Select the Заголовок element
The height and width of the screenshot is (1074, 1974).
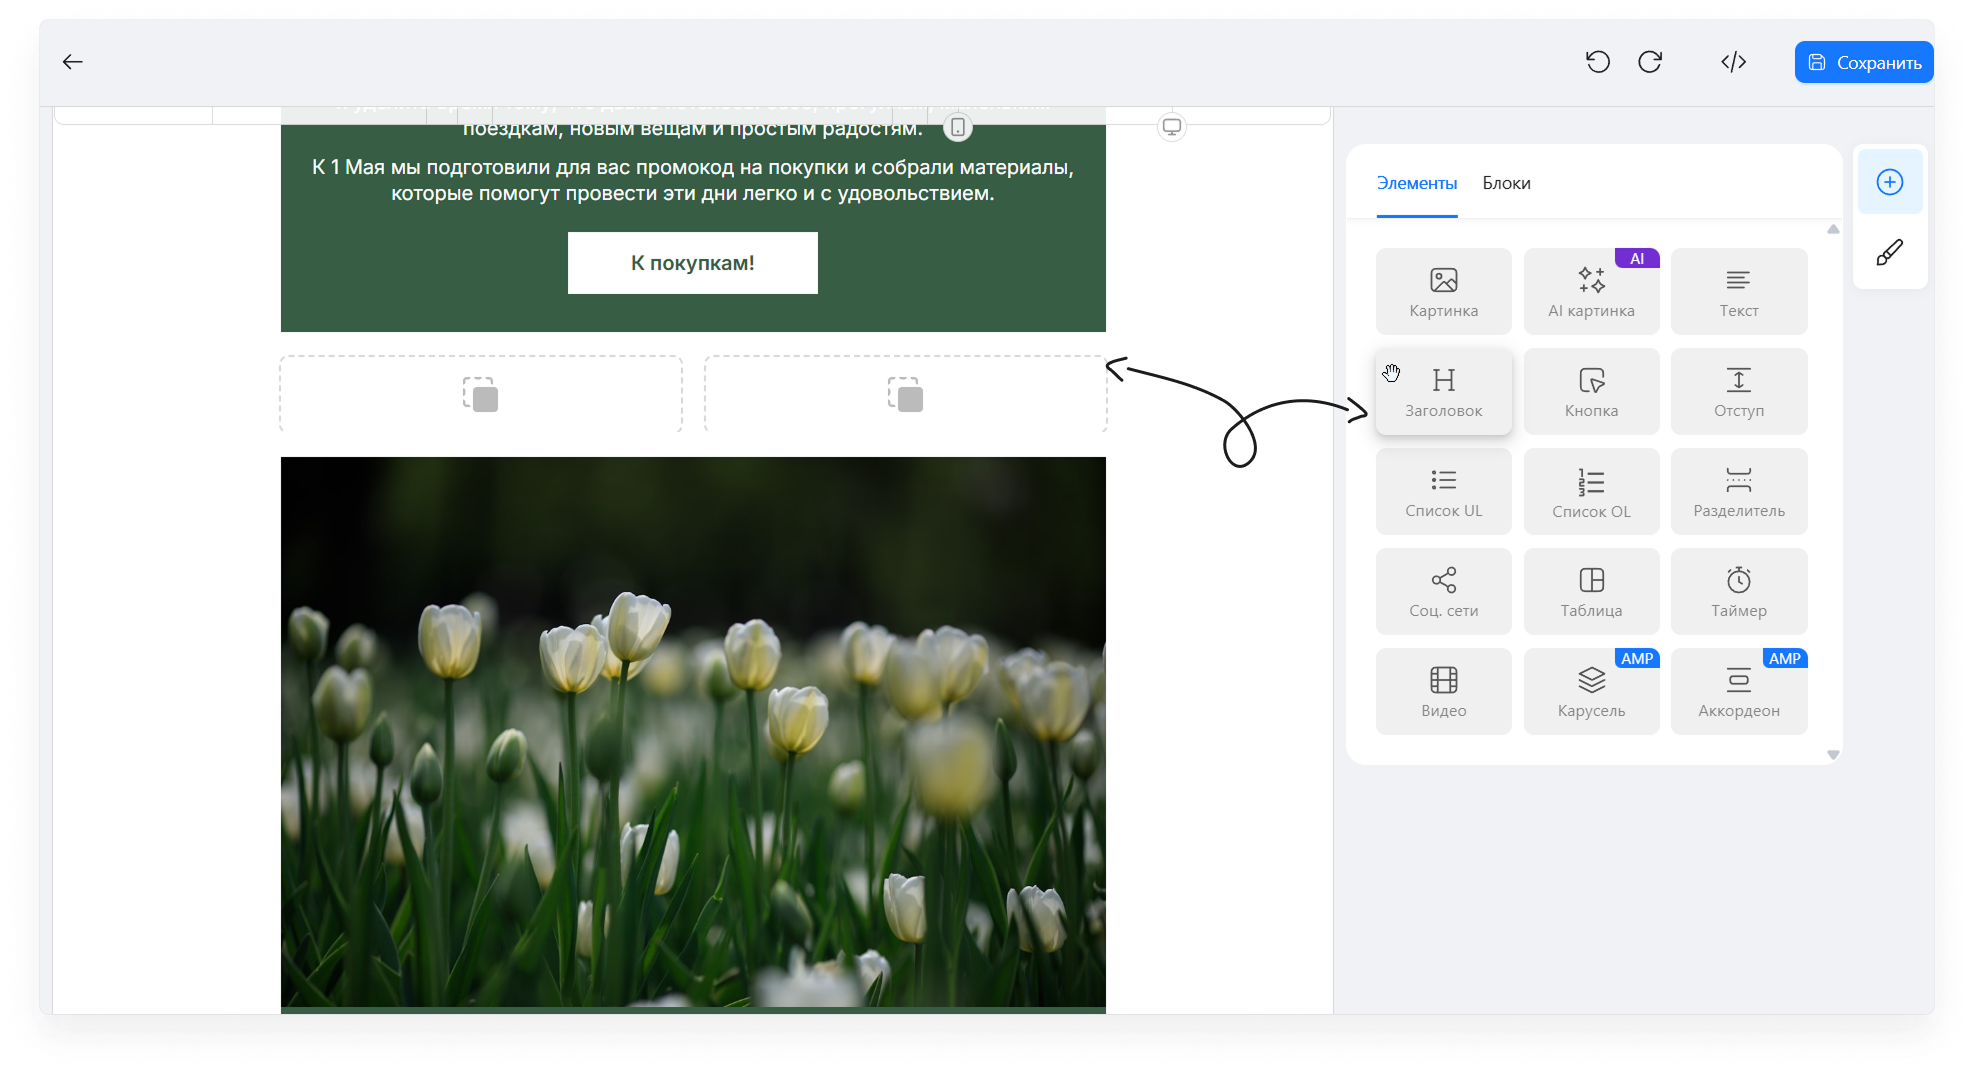1443,391
